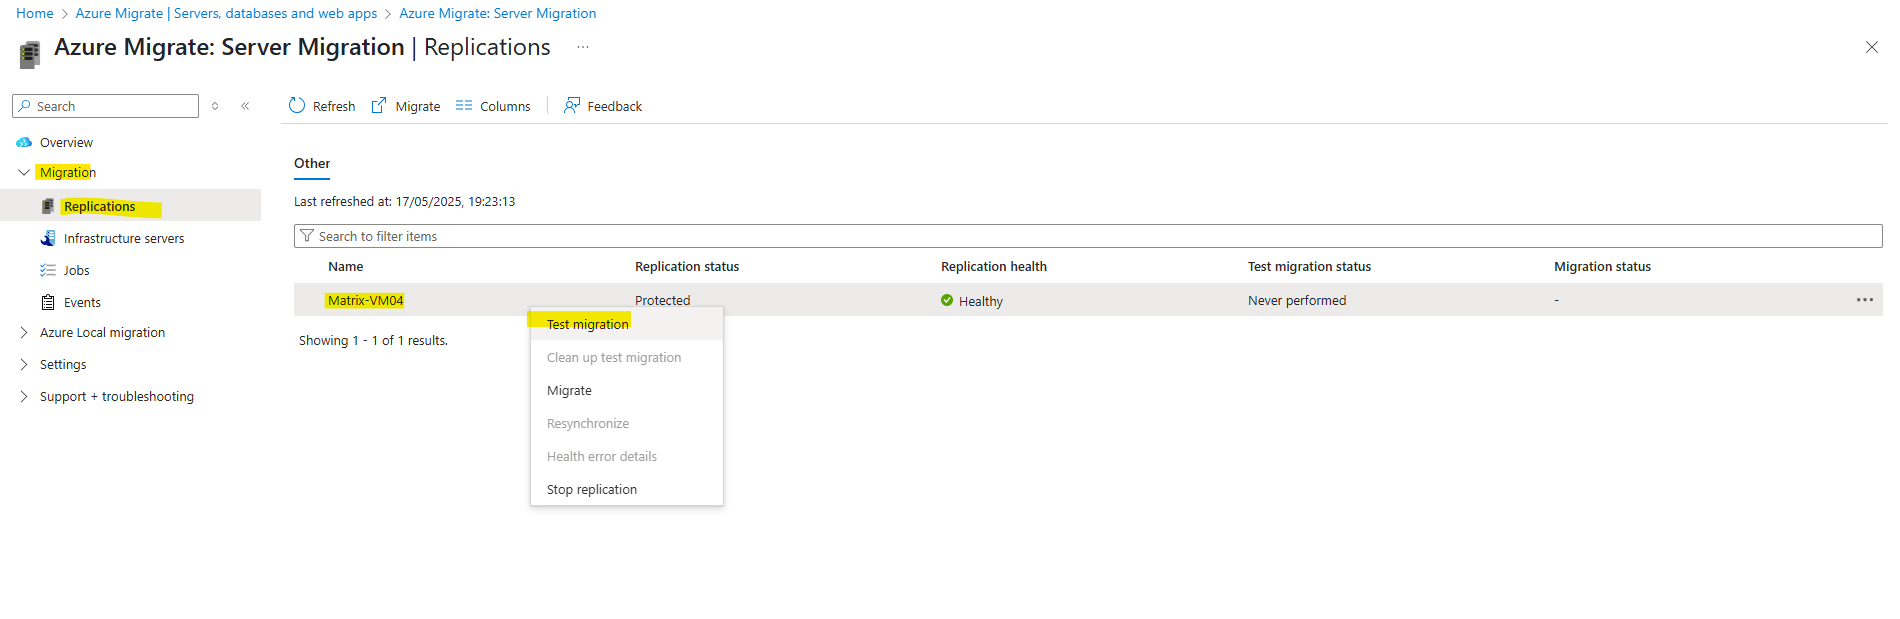Sort by the Test migration status column header
1900x619 pixels.
click(x=1309, y=266)
